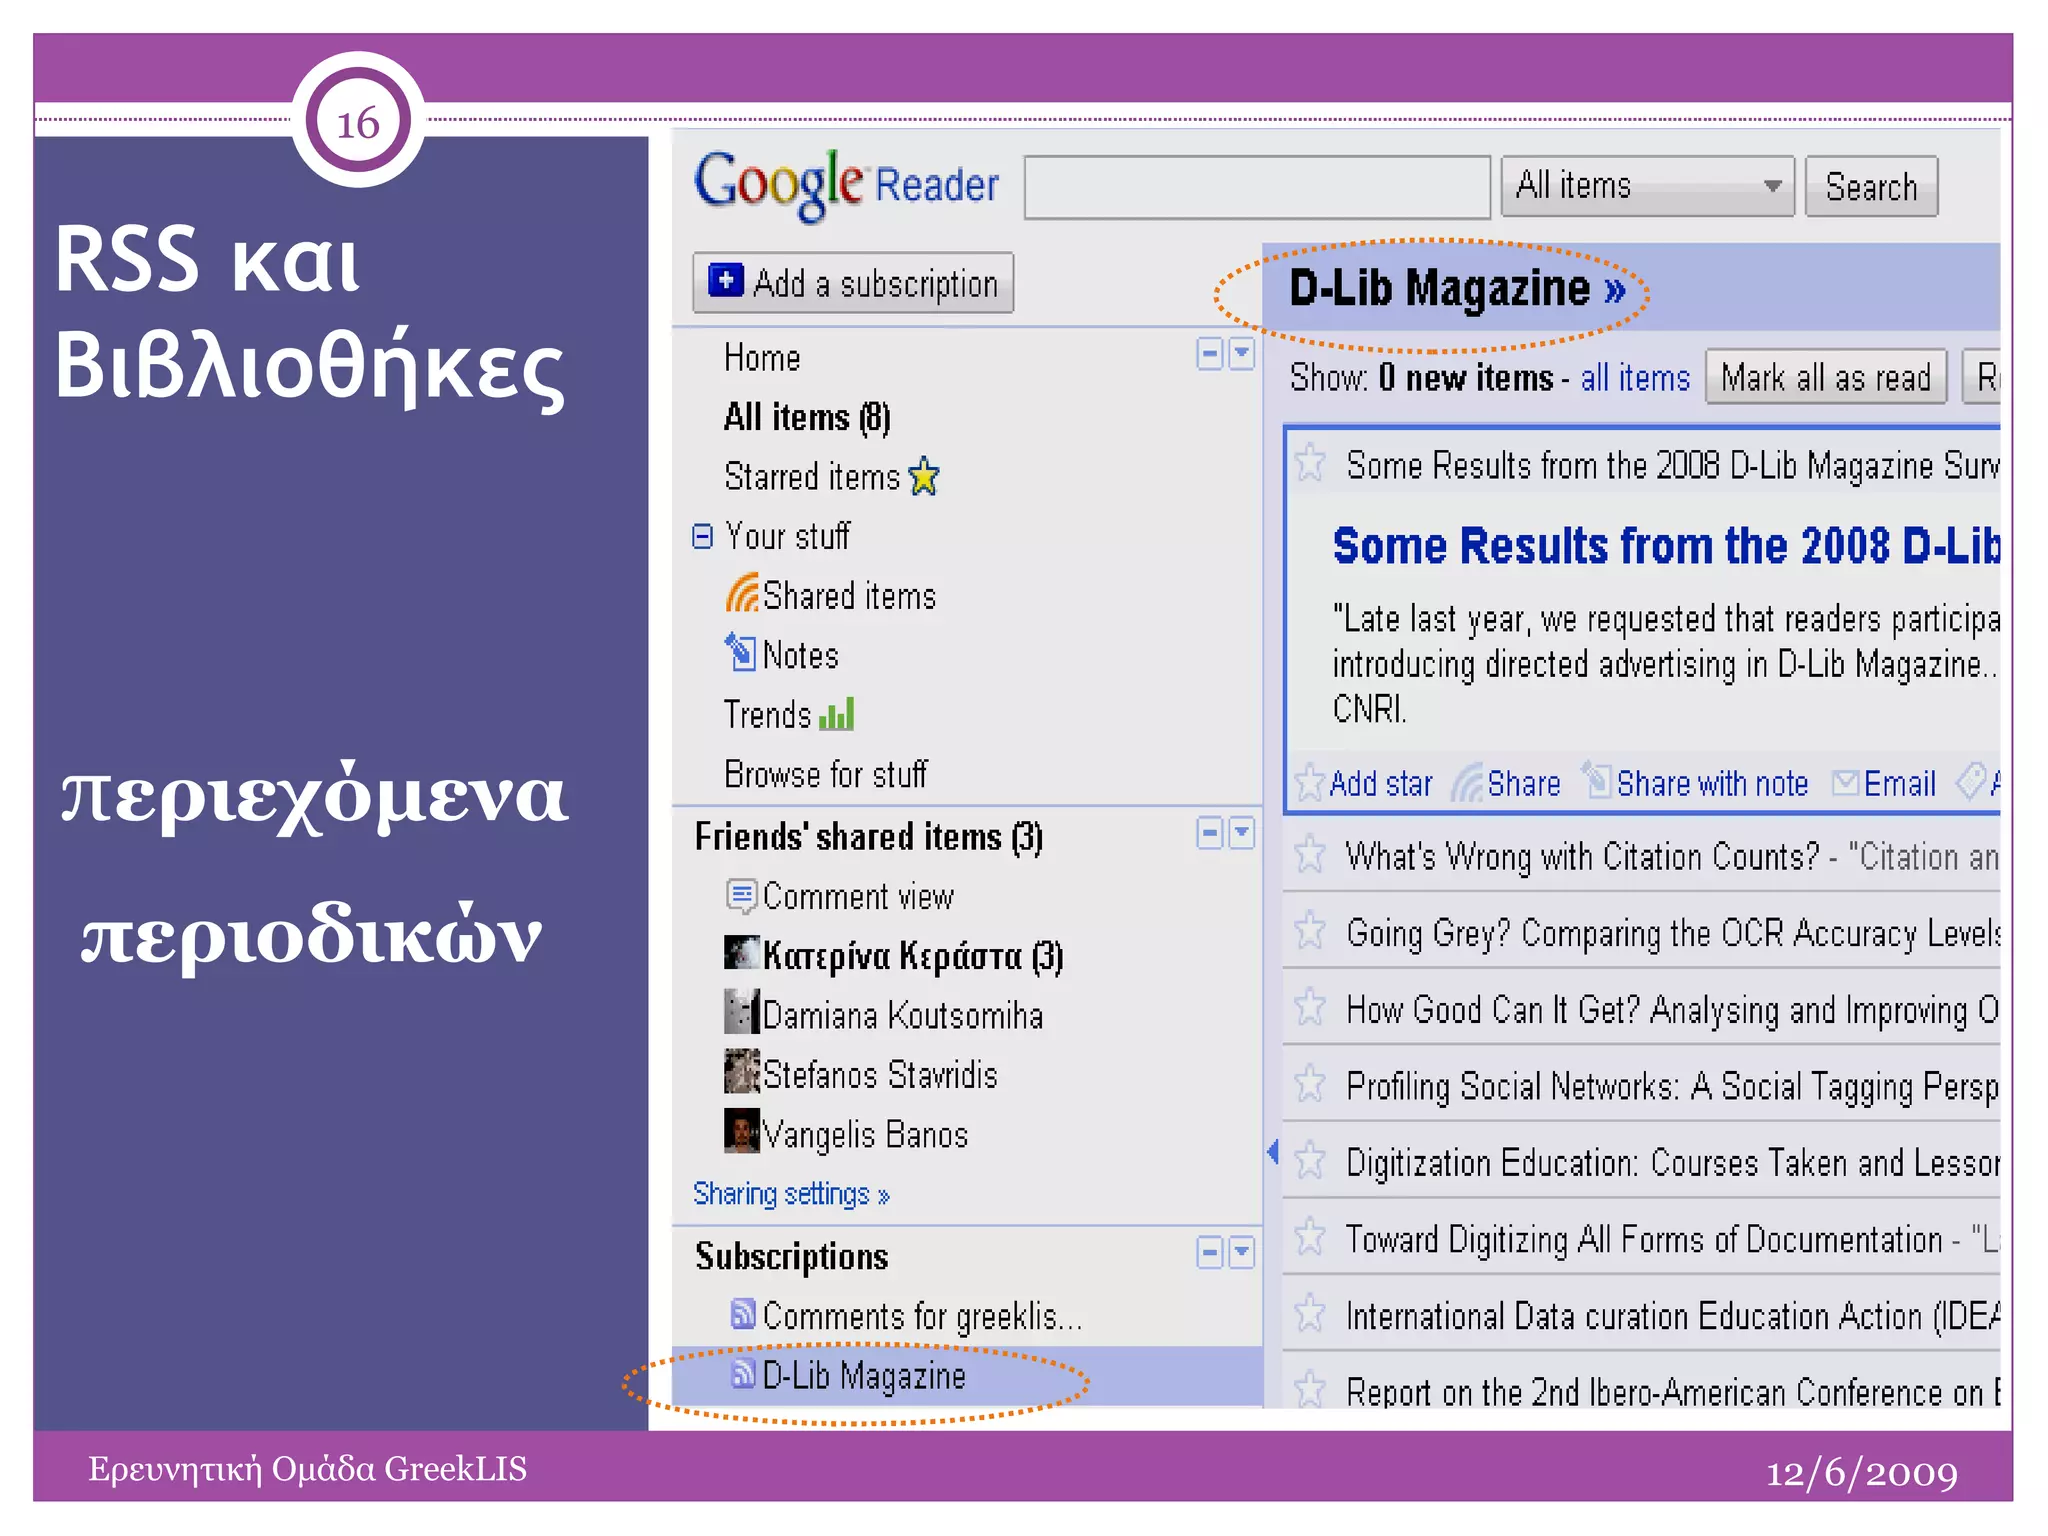Star the 'Profiling Social Networks' item
Image resolution: width=2048 pixels, height=1536 pixels.
(x=1310, y=1084)
